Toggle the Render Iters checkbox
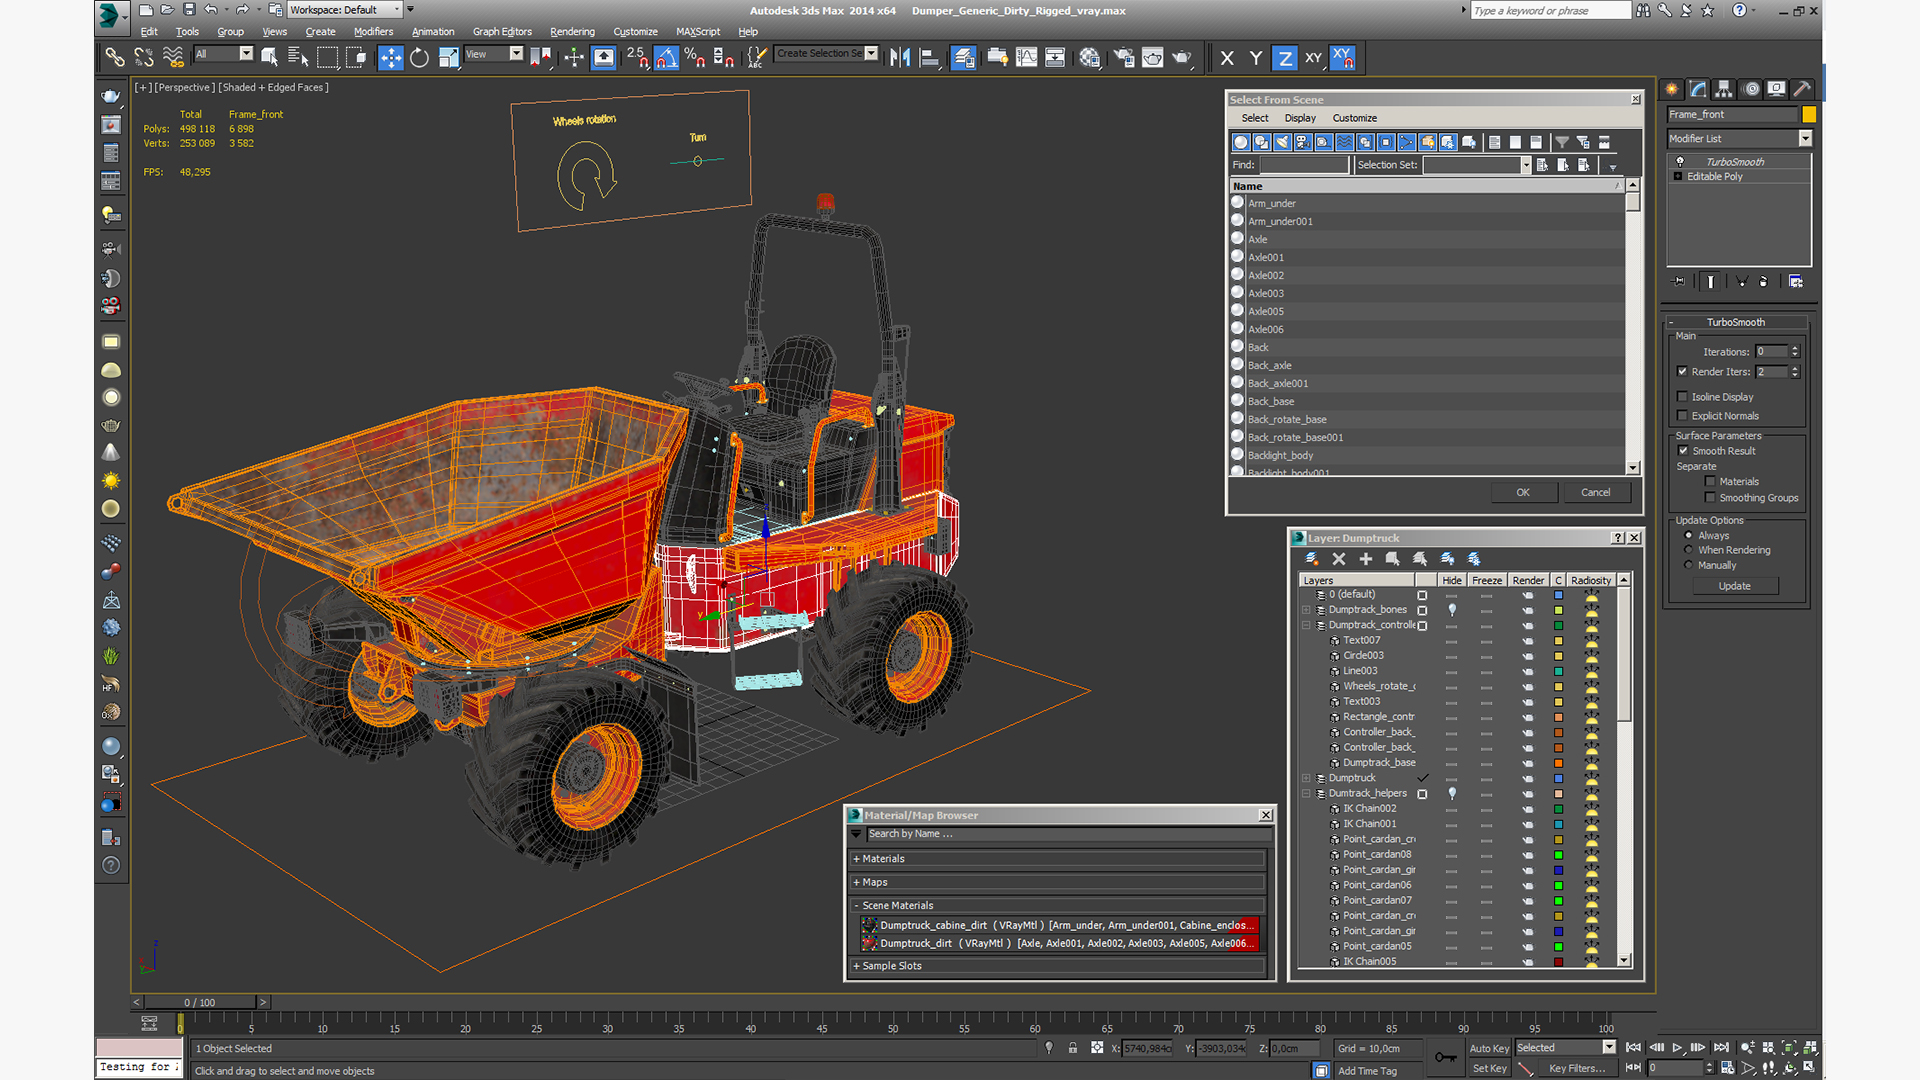Image resolution: width=1920 pixels, height=1080 pixels. click(x=1682, y=372)
